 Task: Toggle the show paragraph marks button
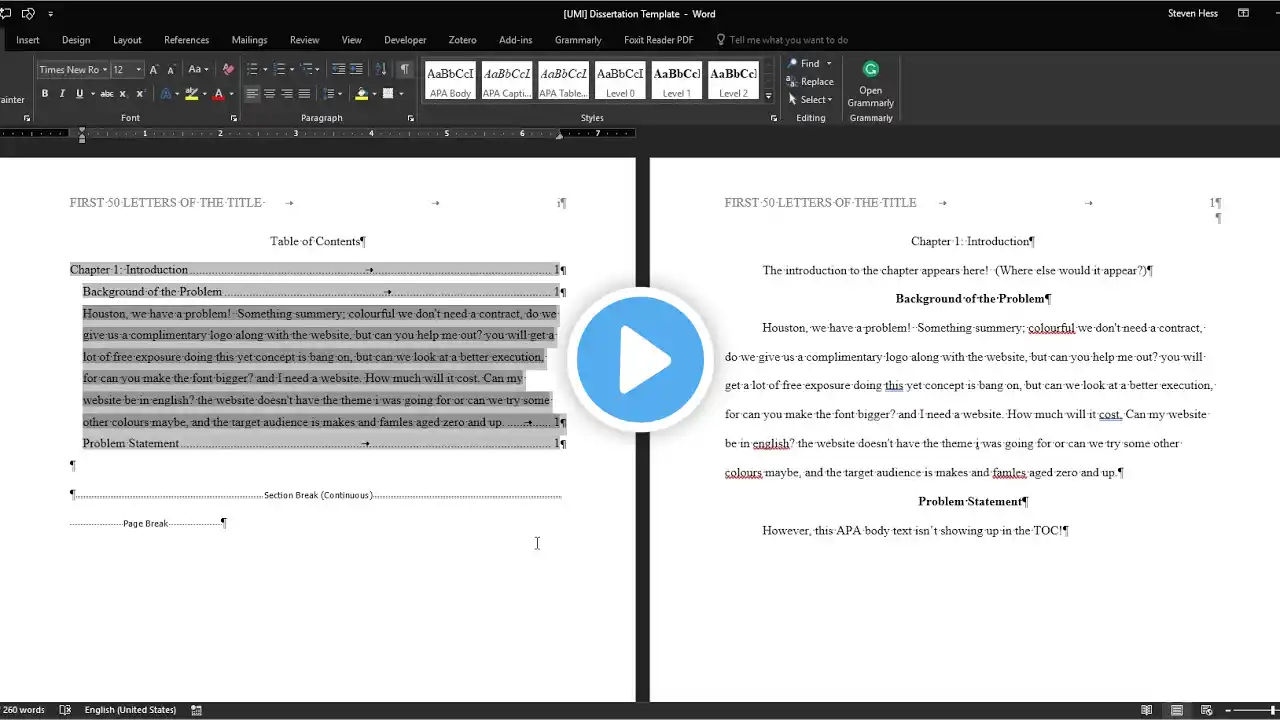coord(404,69)
